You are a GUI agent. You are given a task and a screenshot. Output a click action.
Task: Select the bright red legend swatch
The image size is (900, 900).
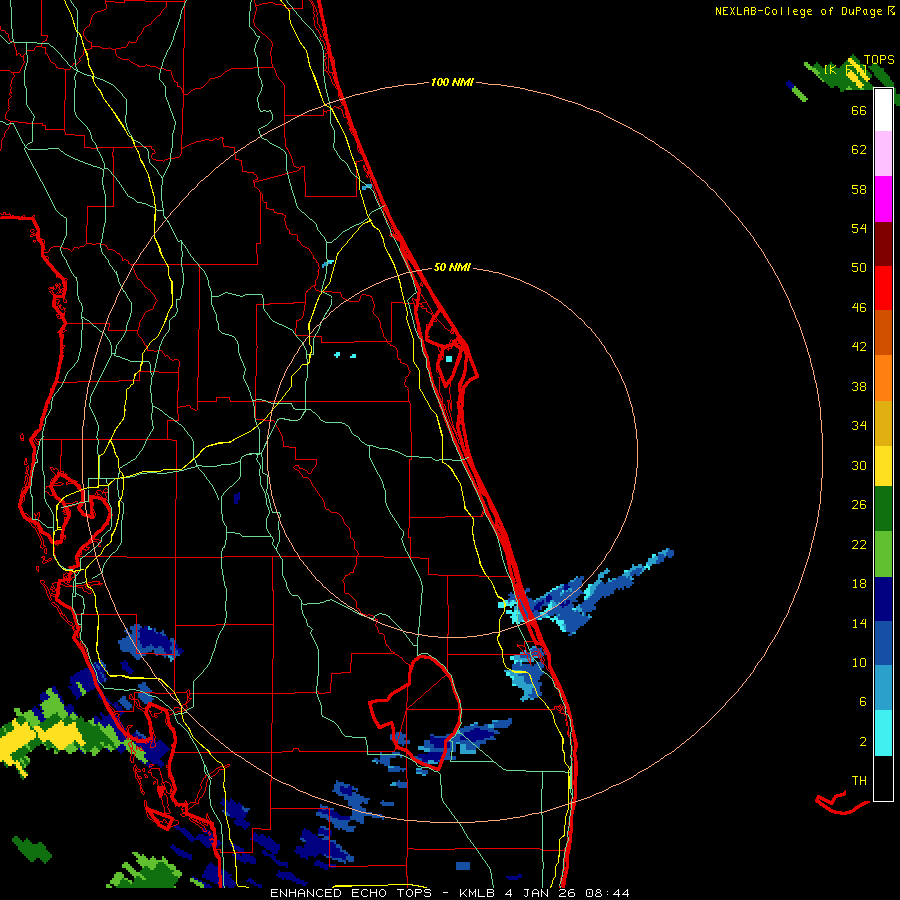click(x=883, y=288)
